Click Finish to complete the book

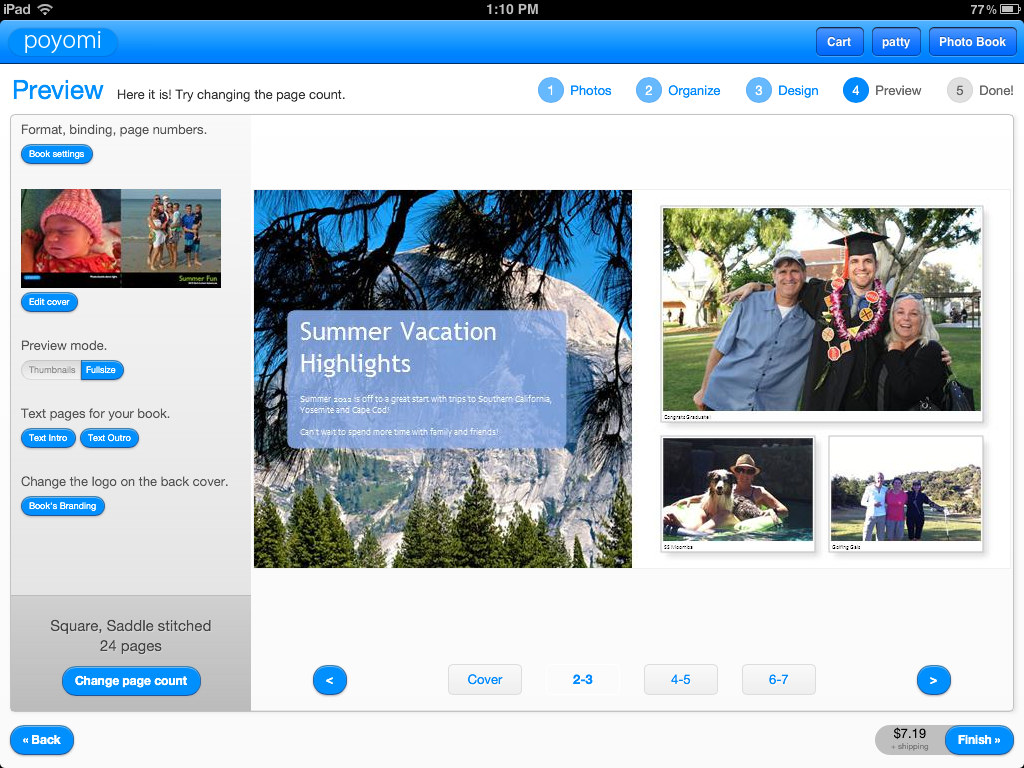click(x=978, y=740)
